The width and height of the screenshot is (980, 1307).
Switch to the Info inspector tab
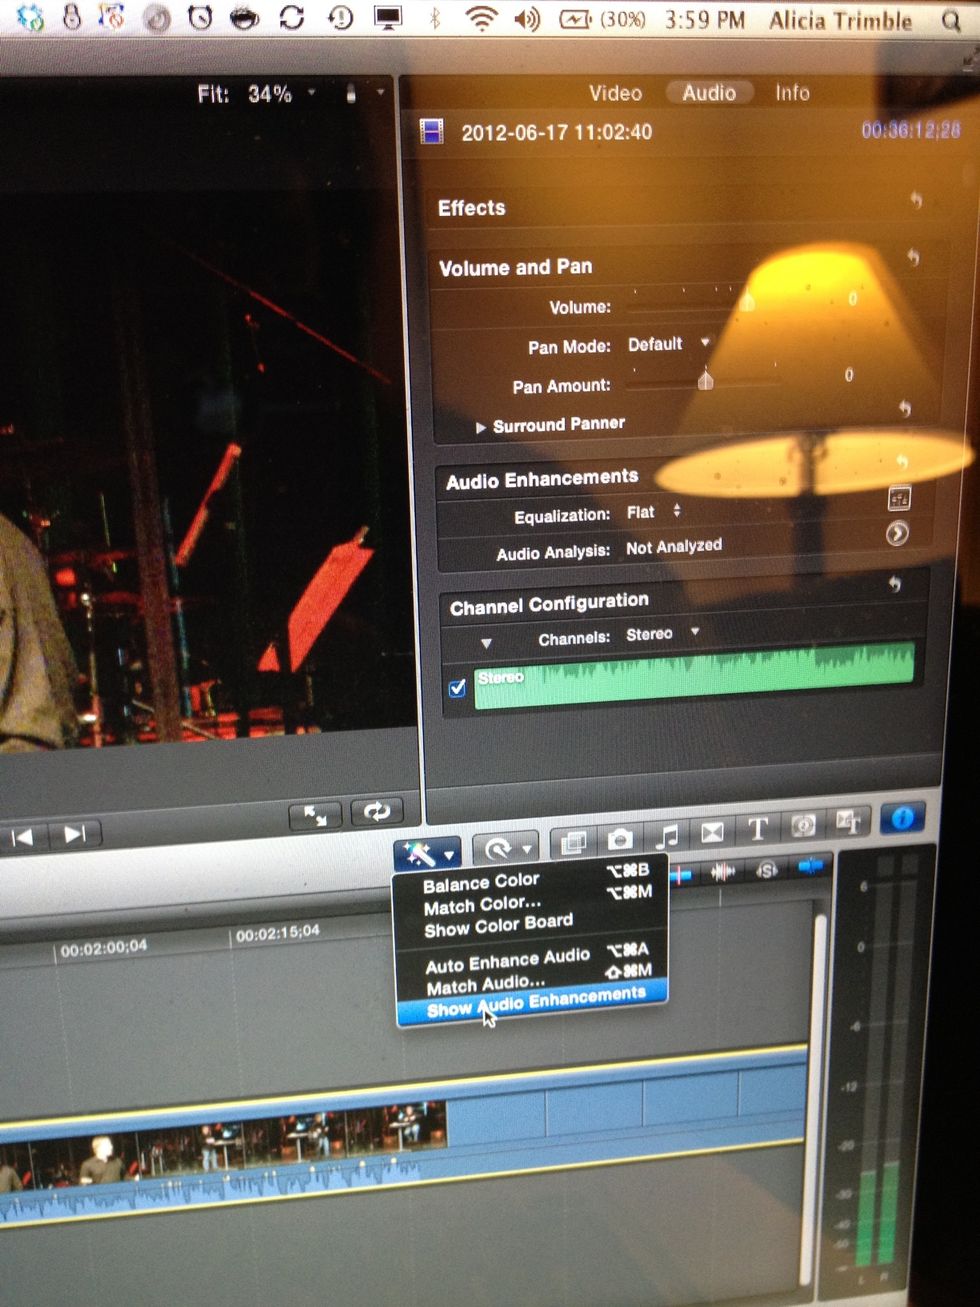pos(792,92)
